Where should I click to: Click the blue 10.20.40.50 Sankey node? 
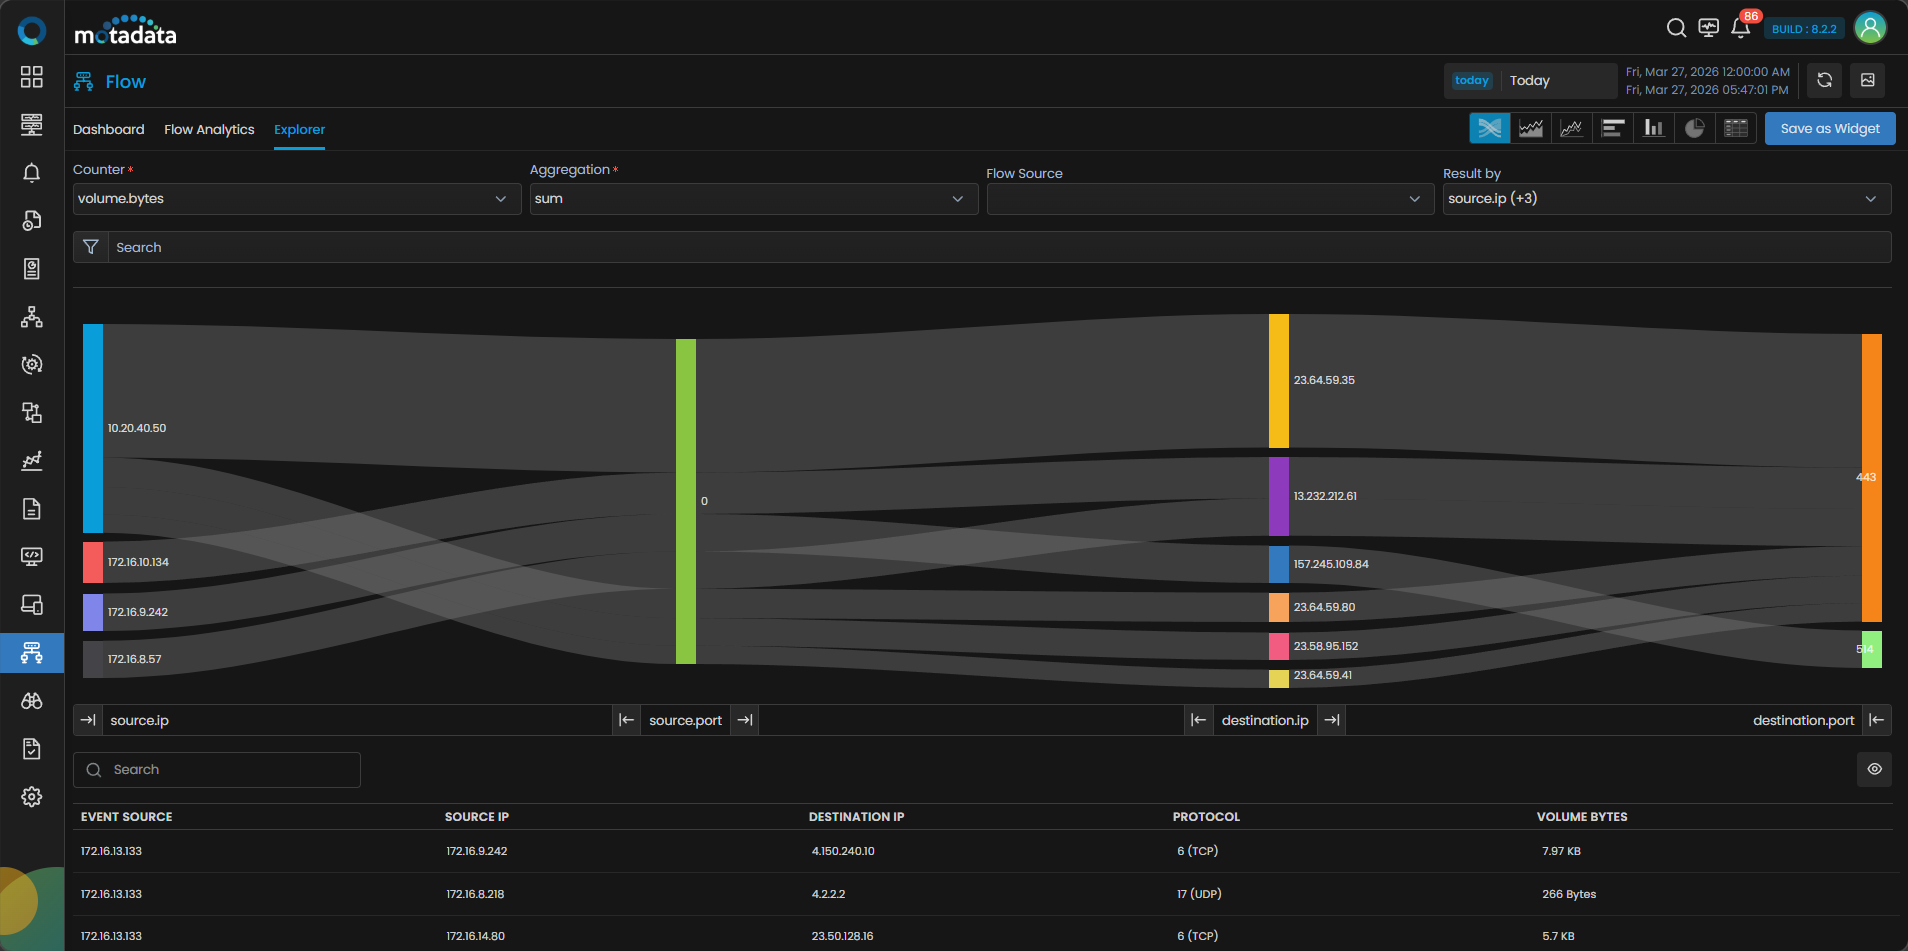tap(93, 428)
